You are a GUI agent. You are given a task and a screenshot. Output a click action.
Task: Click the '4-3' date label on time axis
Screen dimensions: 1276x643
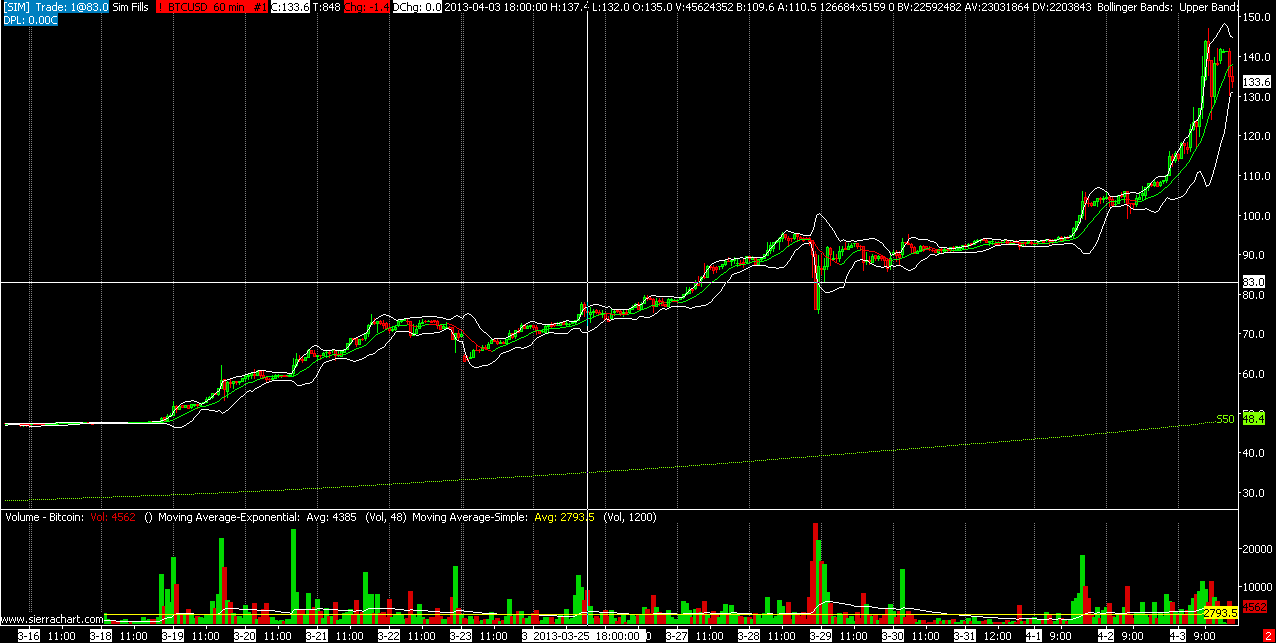(x=1178, y=635)
